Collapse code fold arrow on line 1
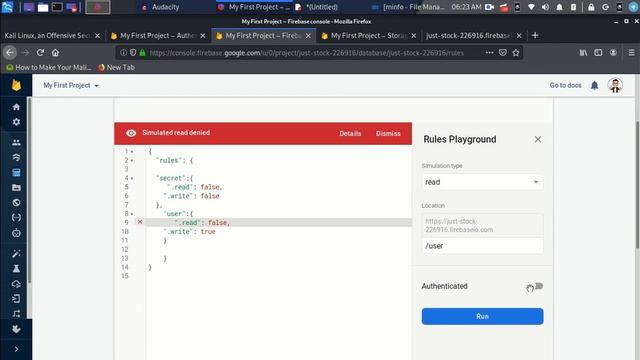The width and height of the screenshot is (640, 360). pos(132,151)
